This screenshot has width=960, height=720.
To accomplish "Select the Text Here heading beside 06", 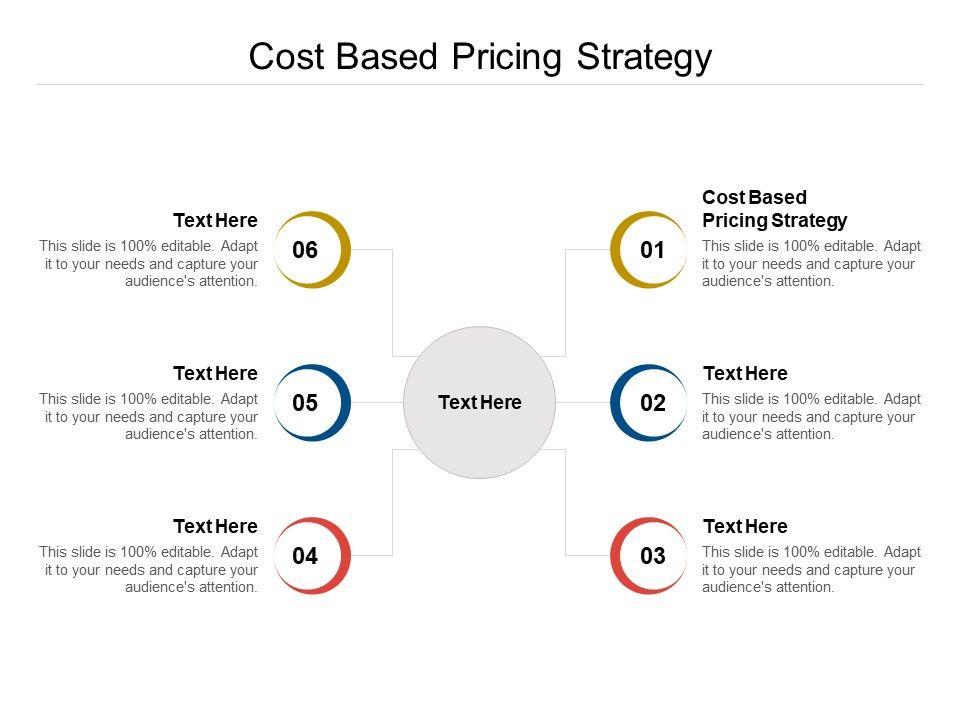I will tap(215, 221).
